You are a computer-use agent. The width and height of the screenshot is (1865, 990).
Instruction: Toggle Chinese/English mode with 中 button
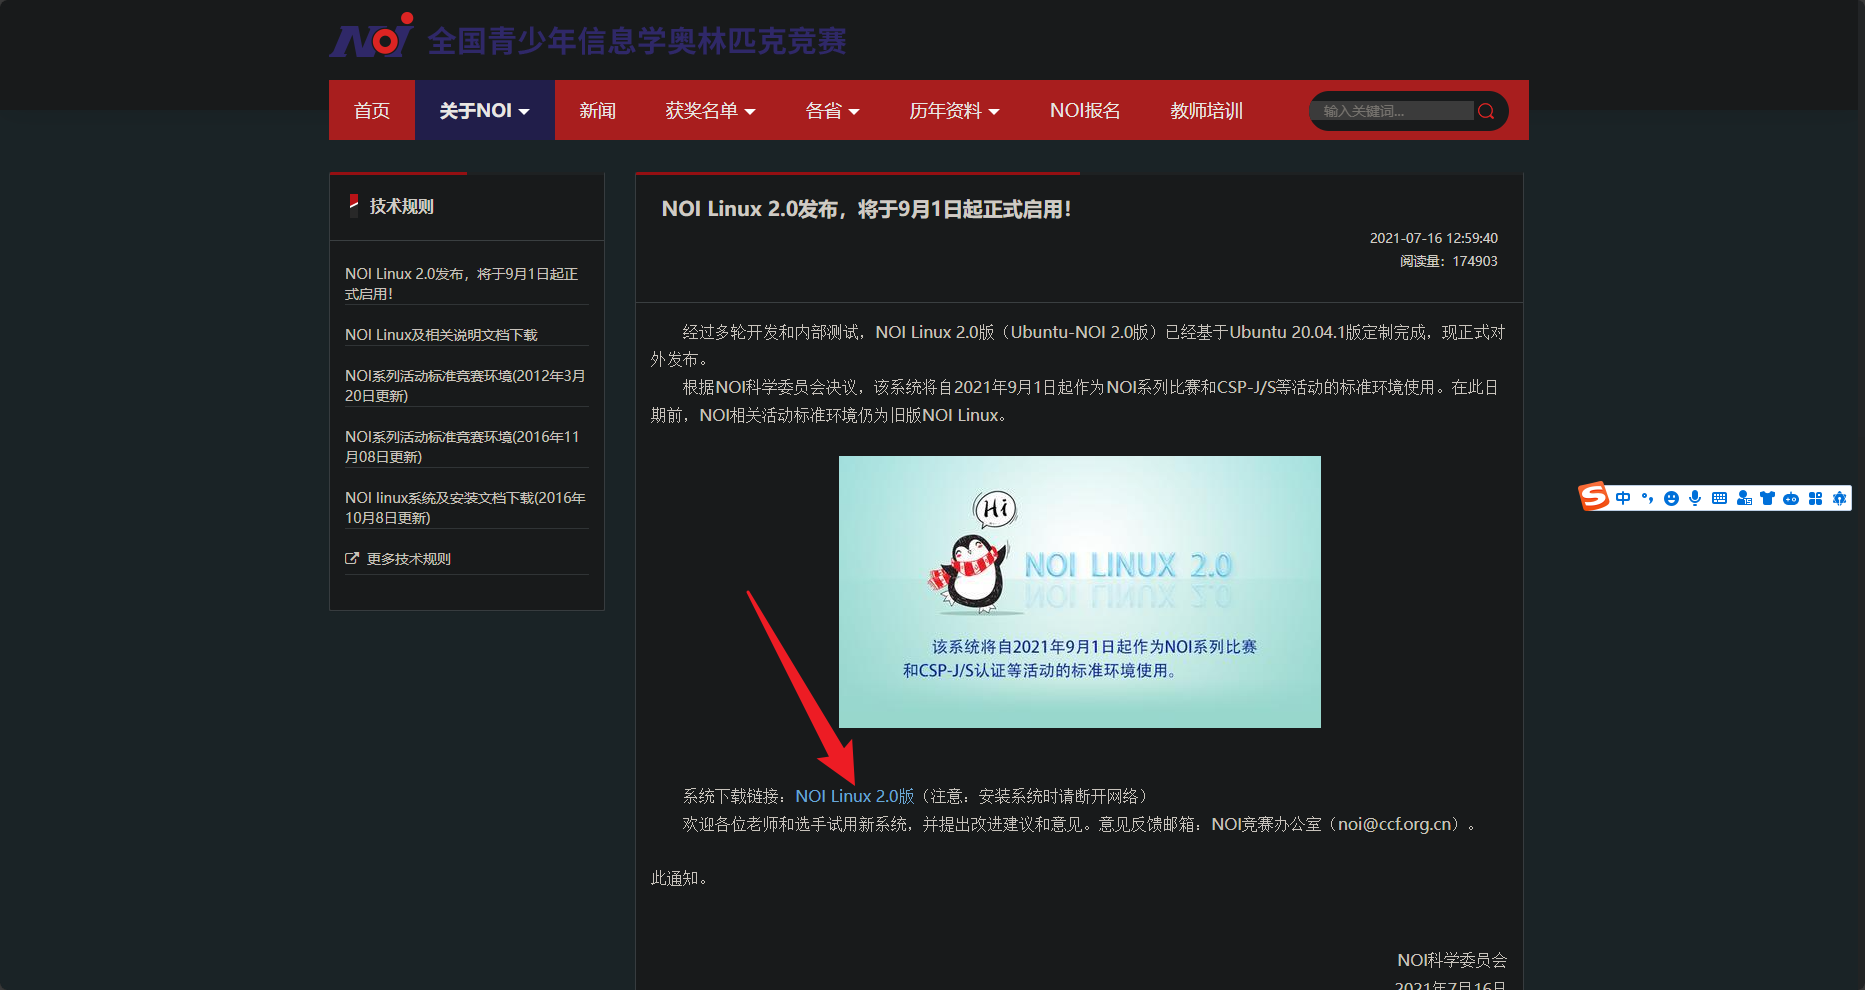coord(1623,498)
